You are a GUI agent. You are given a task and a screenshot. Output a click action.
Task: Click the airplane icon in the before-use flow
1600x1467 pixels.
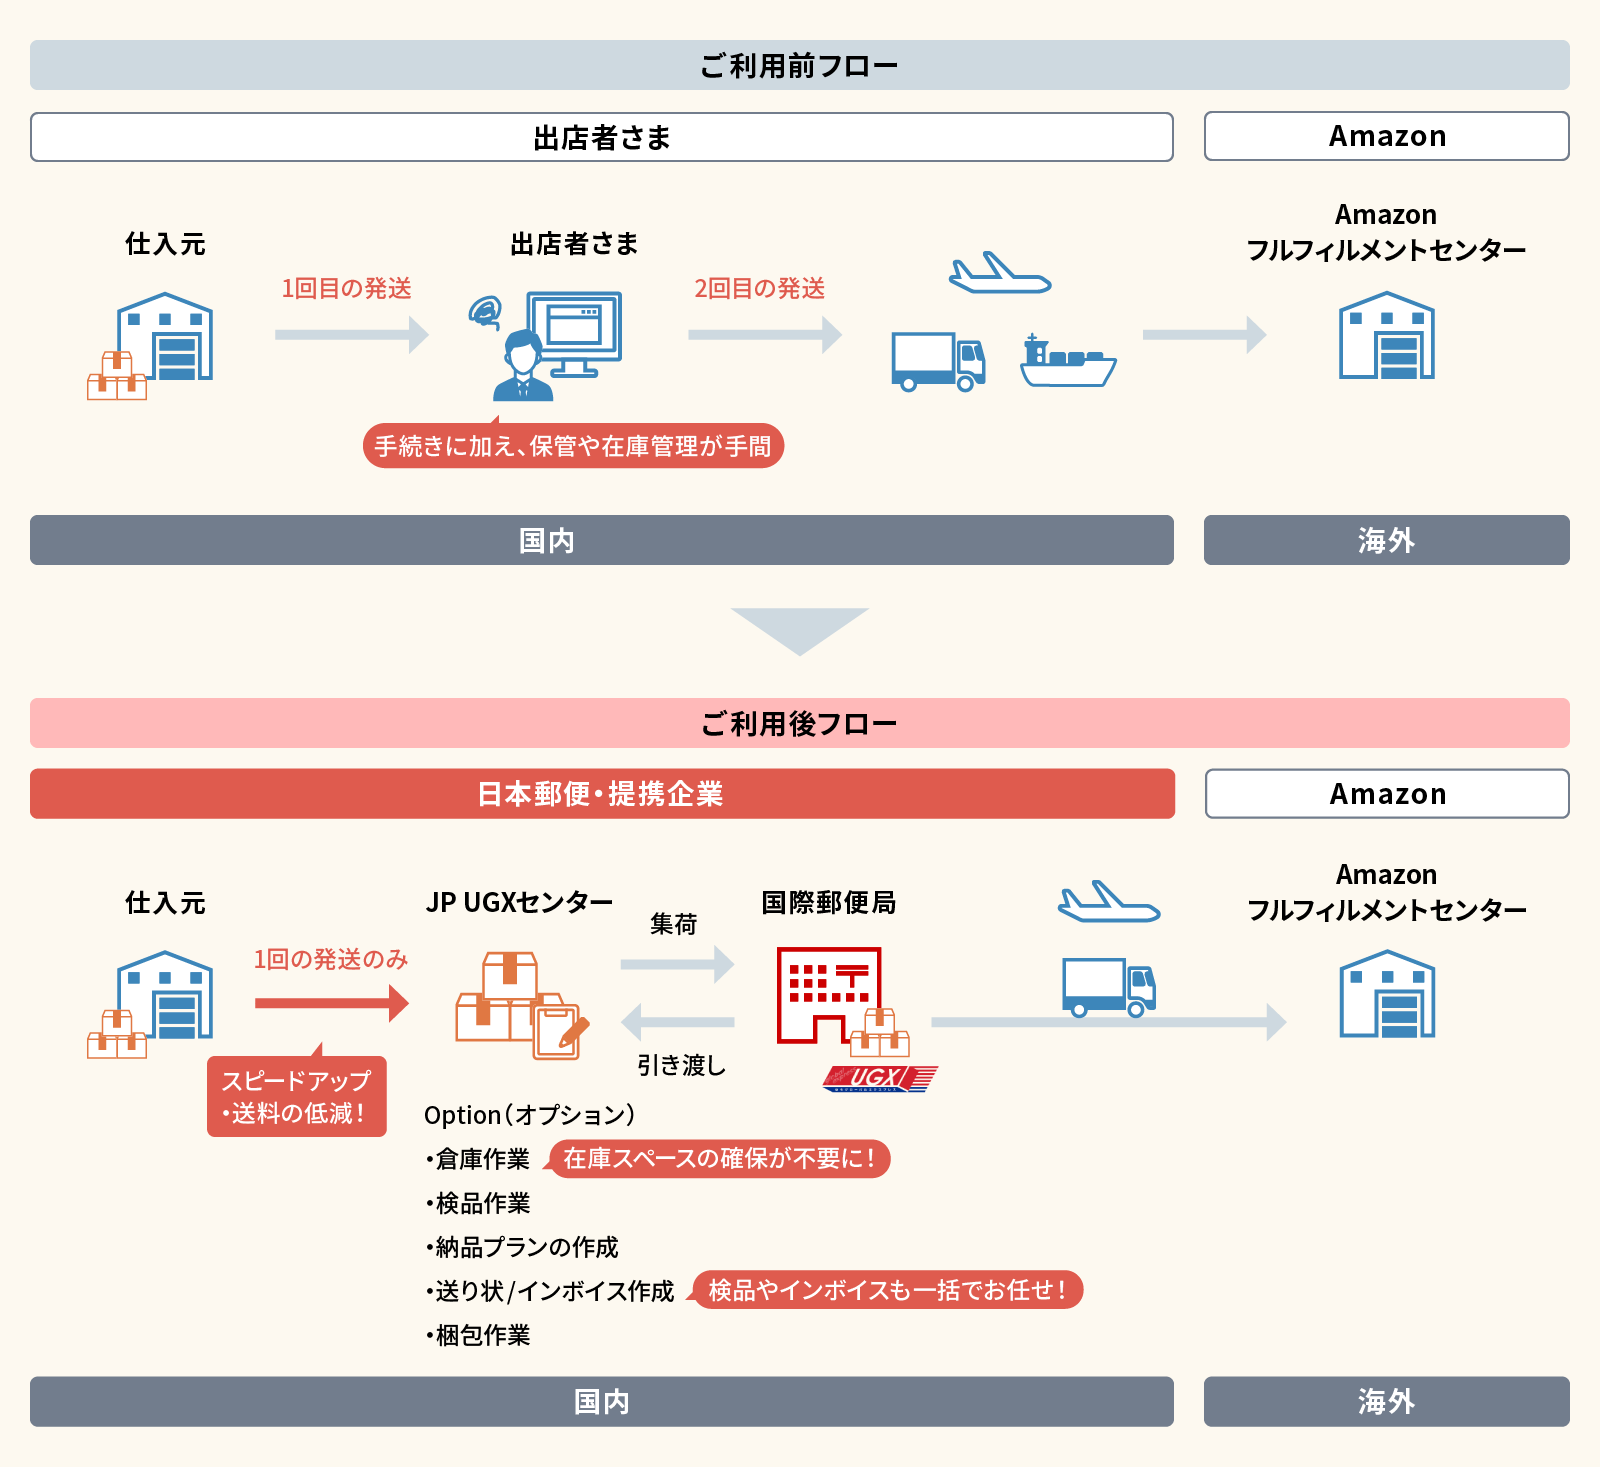click(1000, 272)
